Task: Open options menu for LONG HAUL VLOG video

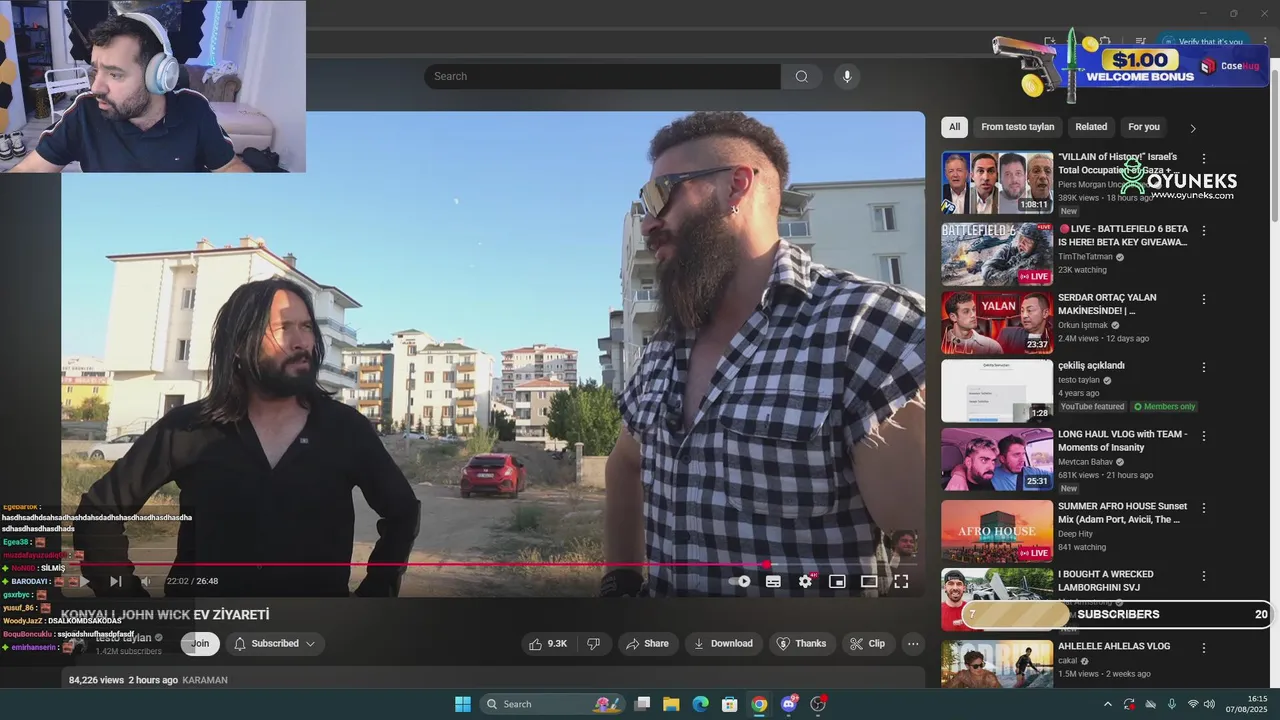Action: 1204,436
